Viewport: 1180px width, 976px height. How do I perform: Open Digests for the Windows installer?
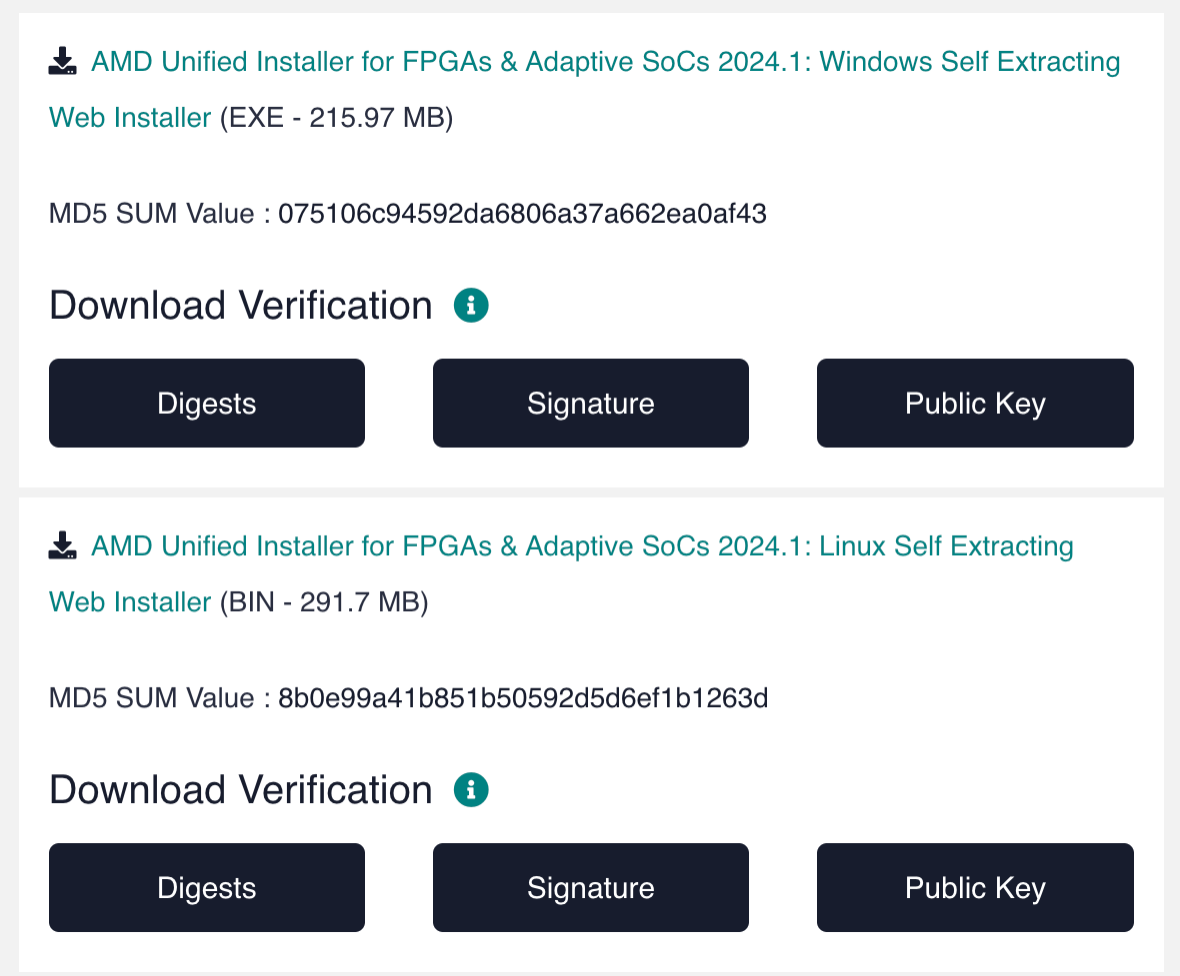click(207, 403)
